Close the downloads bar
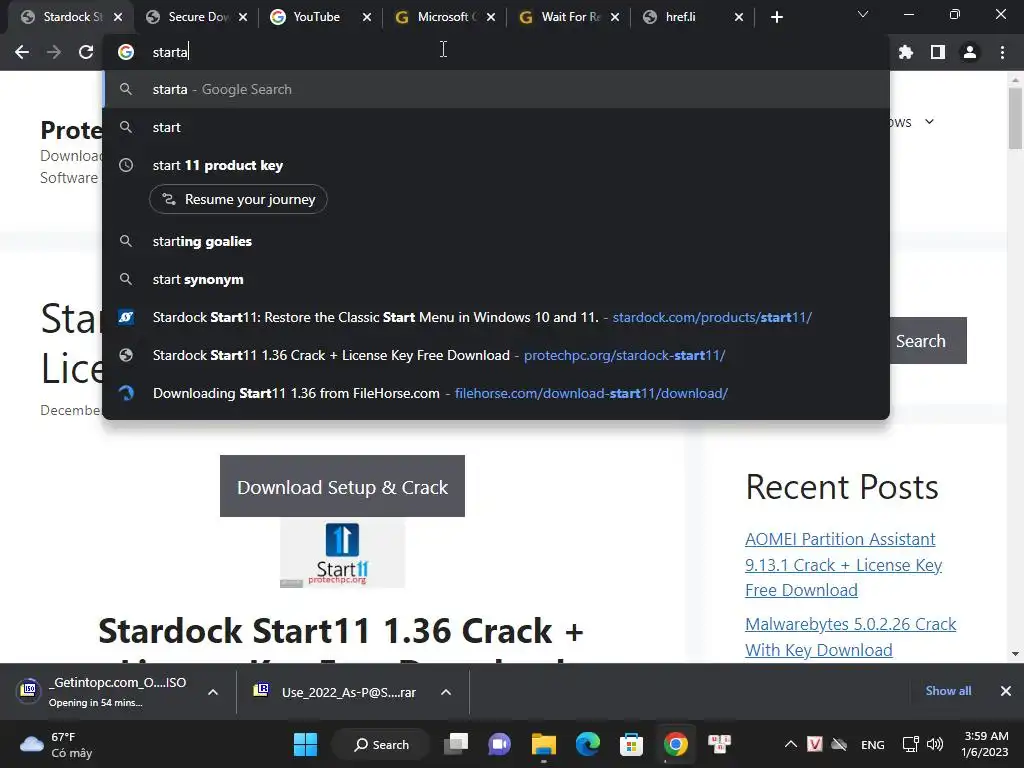 tap(1006, 691)
